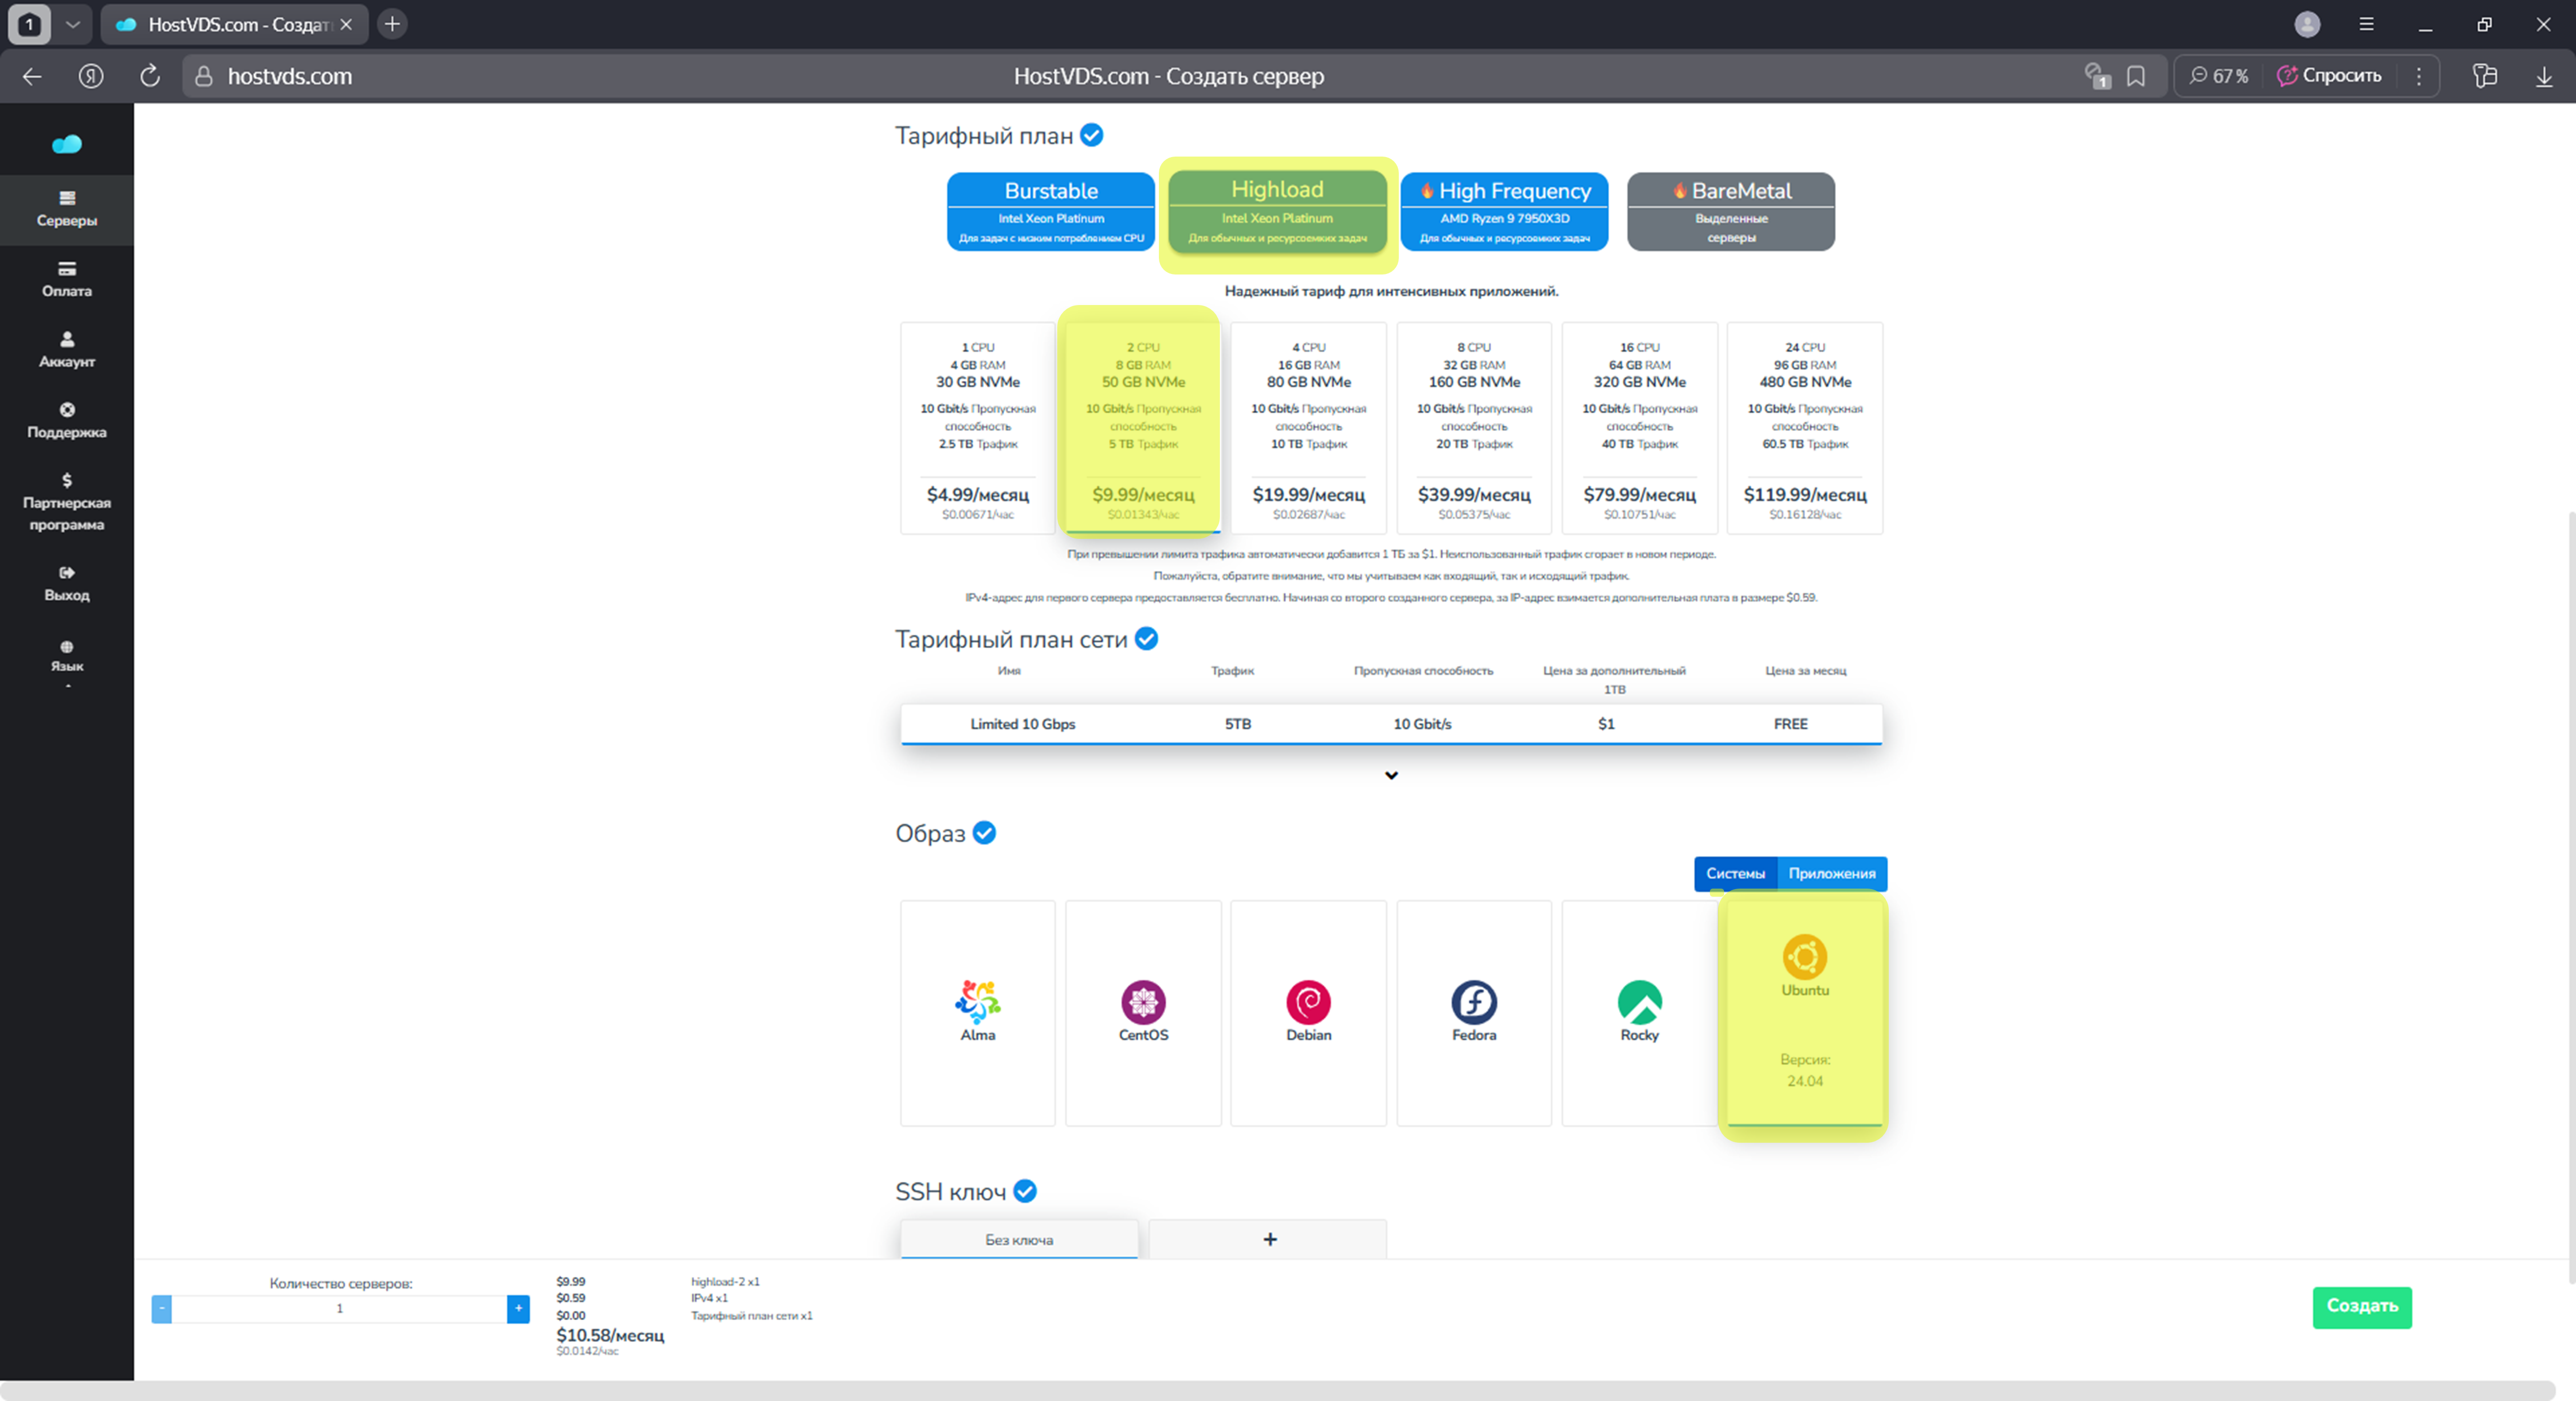Switch to Приложения image tab
2576x1401 pixels.
tap(1831, 873)
